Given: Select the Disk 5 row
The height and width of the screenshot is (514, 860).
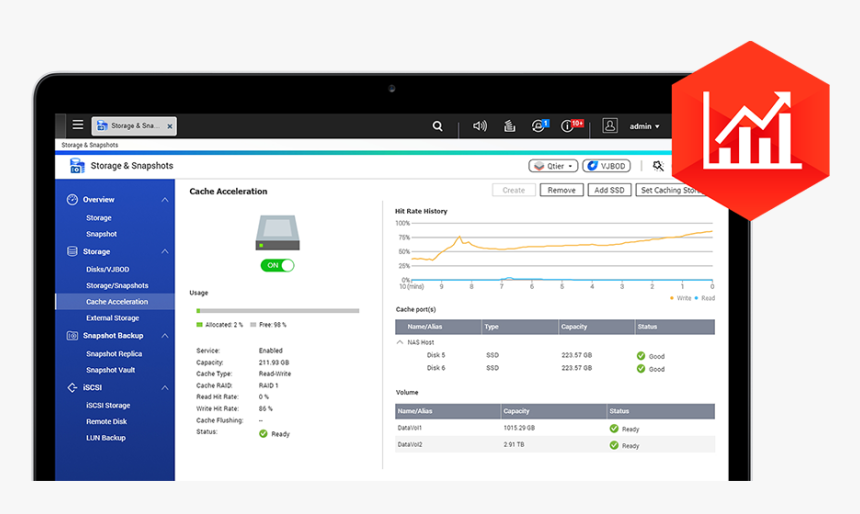Looking at the screenshot, I should coord(555,355).
